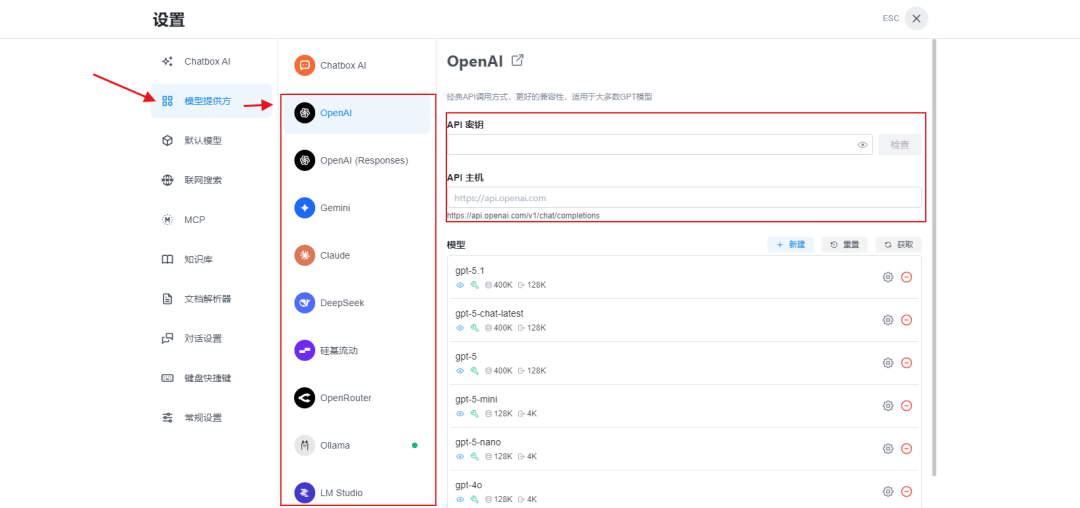Click the 重置 models button
This screenshot has width=1080, height=508.
pos(844,244)
